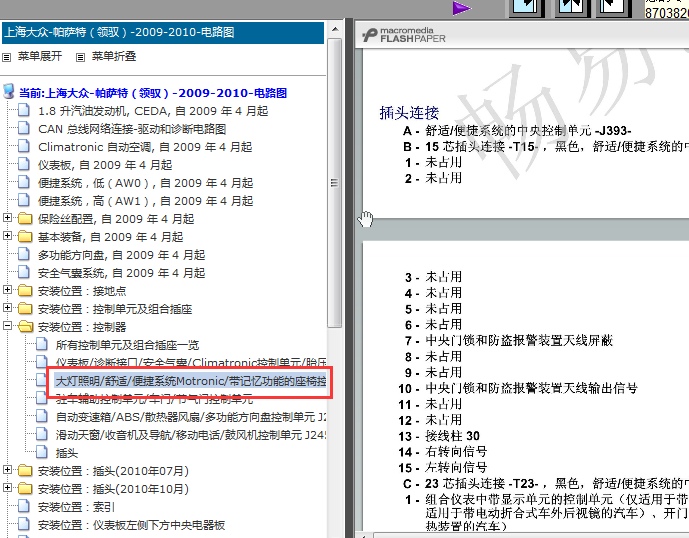Click the document icon beside 便捷系统，高（AW1）

tap(24, 200)
